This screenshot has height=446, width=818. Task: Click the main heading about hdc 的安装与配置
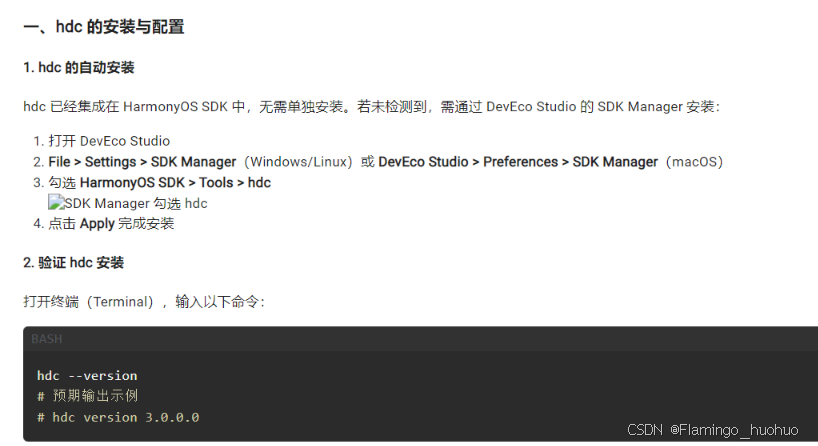coord(104,27)
